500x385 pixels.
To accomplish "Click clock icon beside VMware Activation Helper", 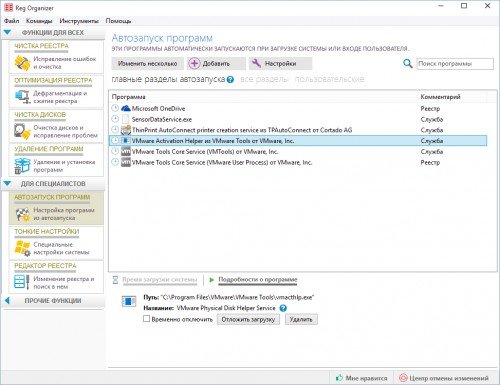I will pyautogui.click(x=115, y=140).
